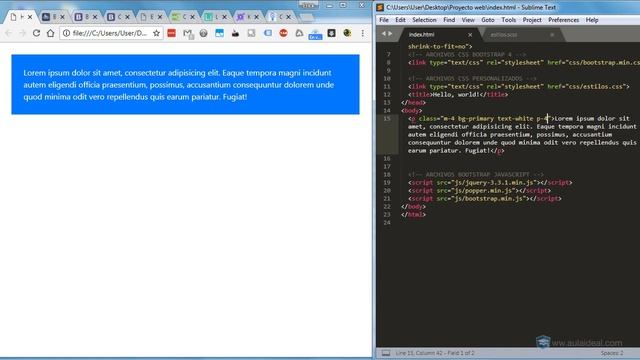Open the Preferences menu

pos(563,20)
